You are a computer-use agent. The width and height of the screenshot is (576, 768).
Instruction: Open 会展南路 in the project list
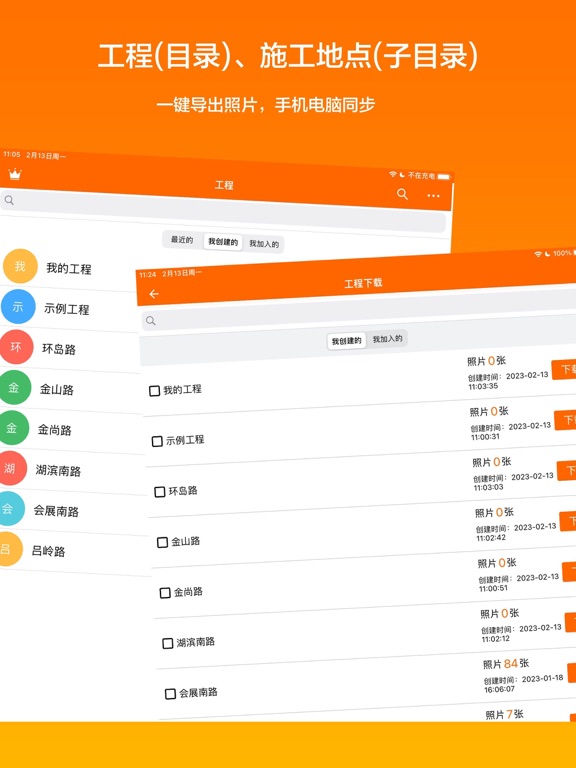point(56,511)
